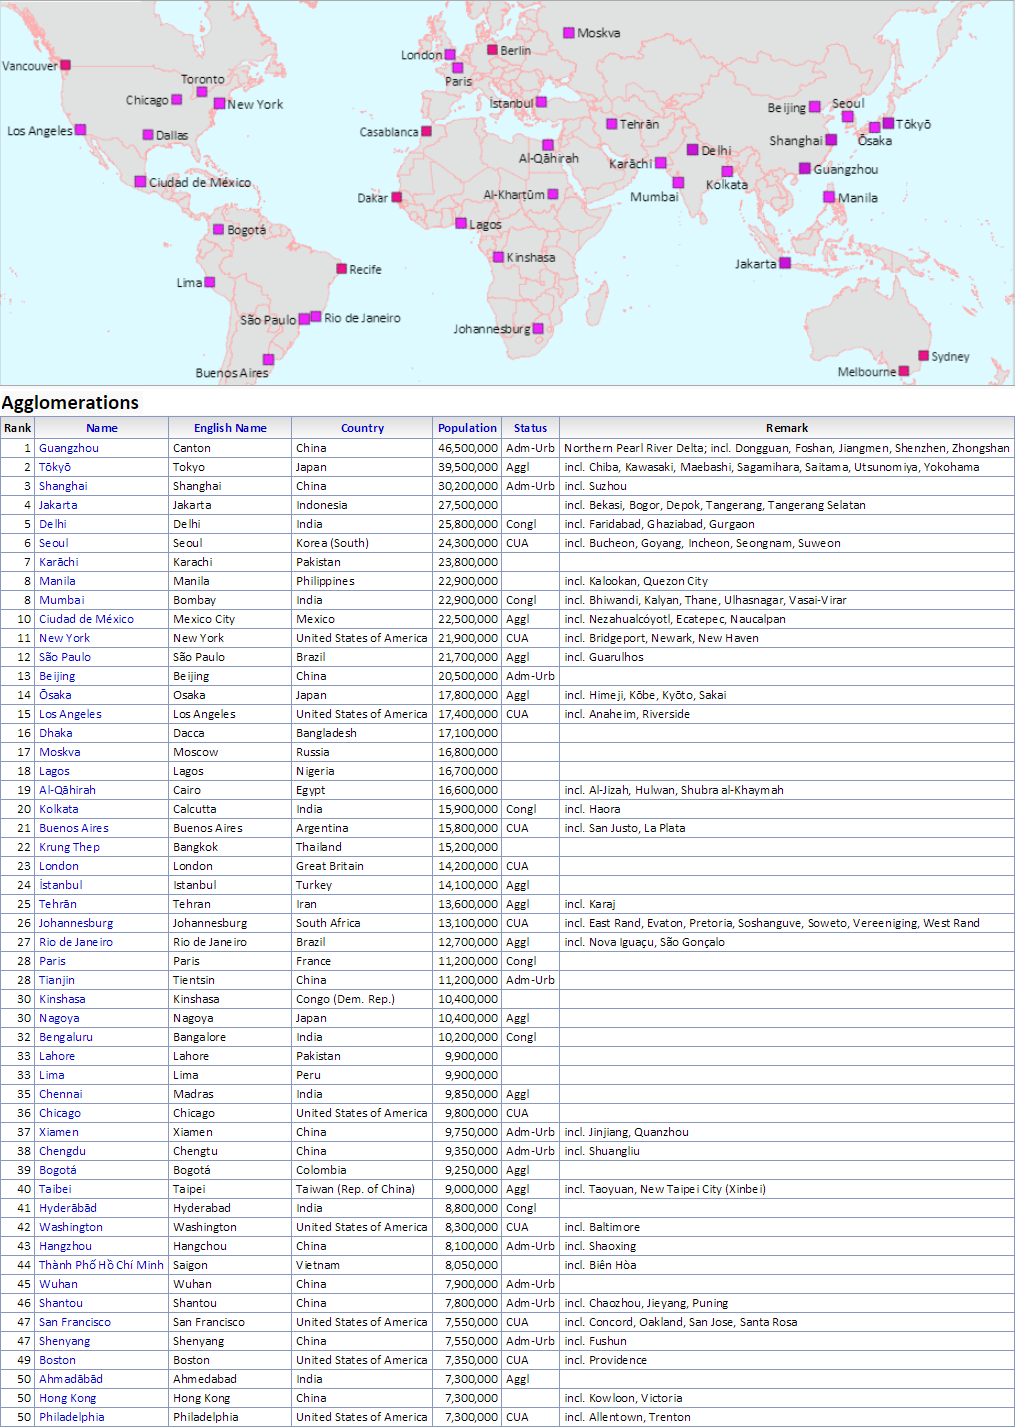Follow the Hyderābād table link
Viewport: 1015px width, 1427px height.
point(68,1208)
